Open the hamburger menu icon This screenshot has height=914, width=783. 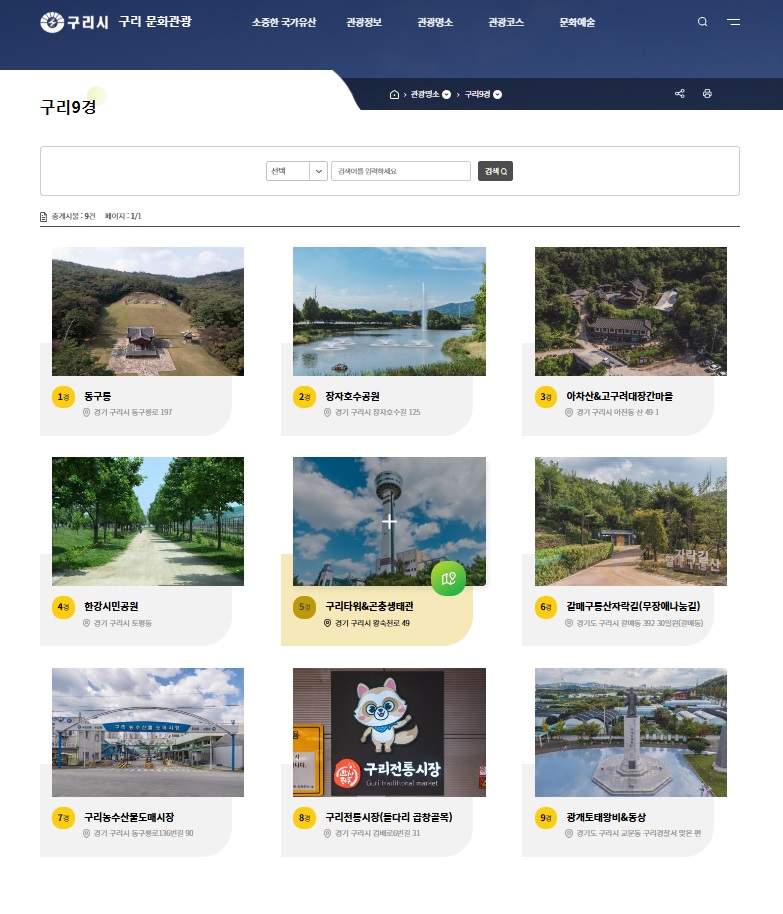734,22
